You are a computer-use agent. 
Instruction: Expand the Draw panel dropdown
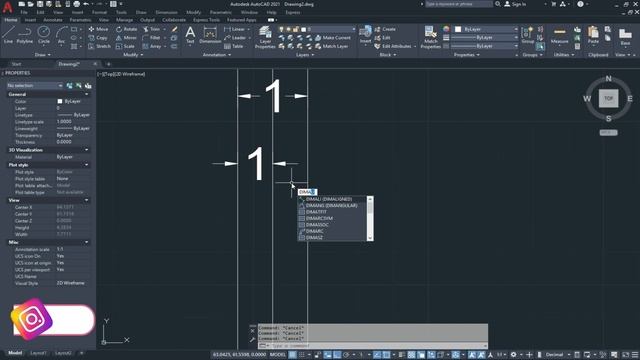tap(42, 55)
